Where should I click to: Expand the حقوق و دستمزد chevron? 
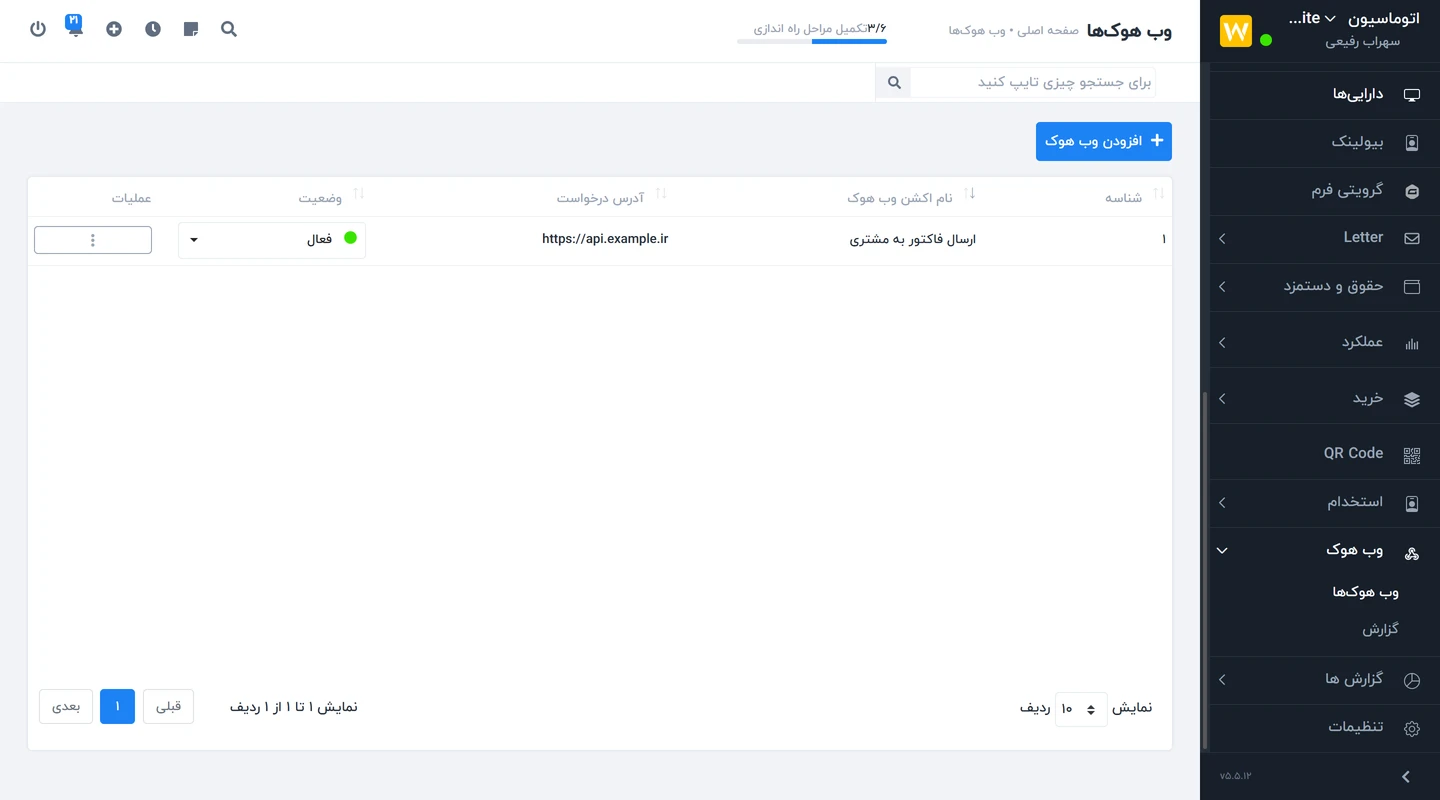click(x=1222, y=287)
